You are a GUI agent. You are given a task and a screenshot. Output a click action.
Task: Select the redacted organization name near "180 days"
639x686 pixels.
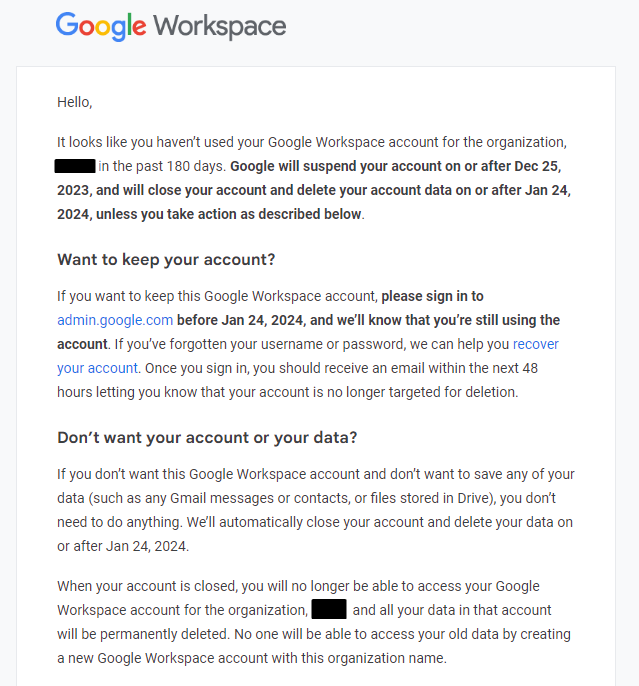click(75, 166)
